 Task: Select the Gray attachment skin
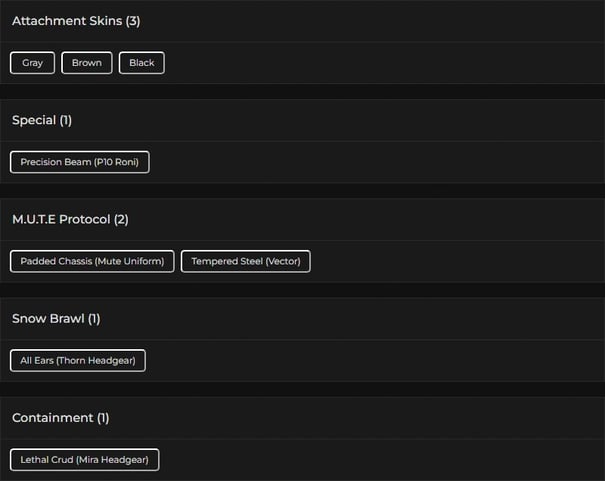tap(33, 63)
